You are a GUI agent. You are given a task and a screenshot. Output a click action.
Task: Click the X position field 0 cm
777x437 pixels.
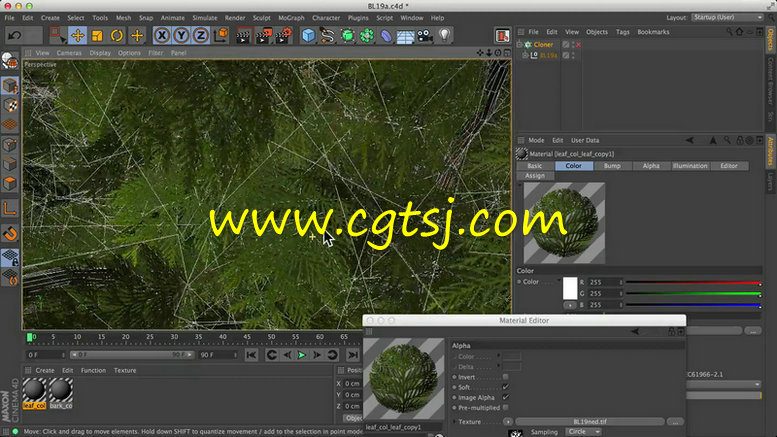click(x=352, y=383)
